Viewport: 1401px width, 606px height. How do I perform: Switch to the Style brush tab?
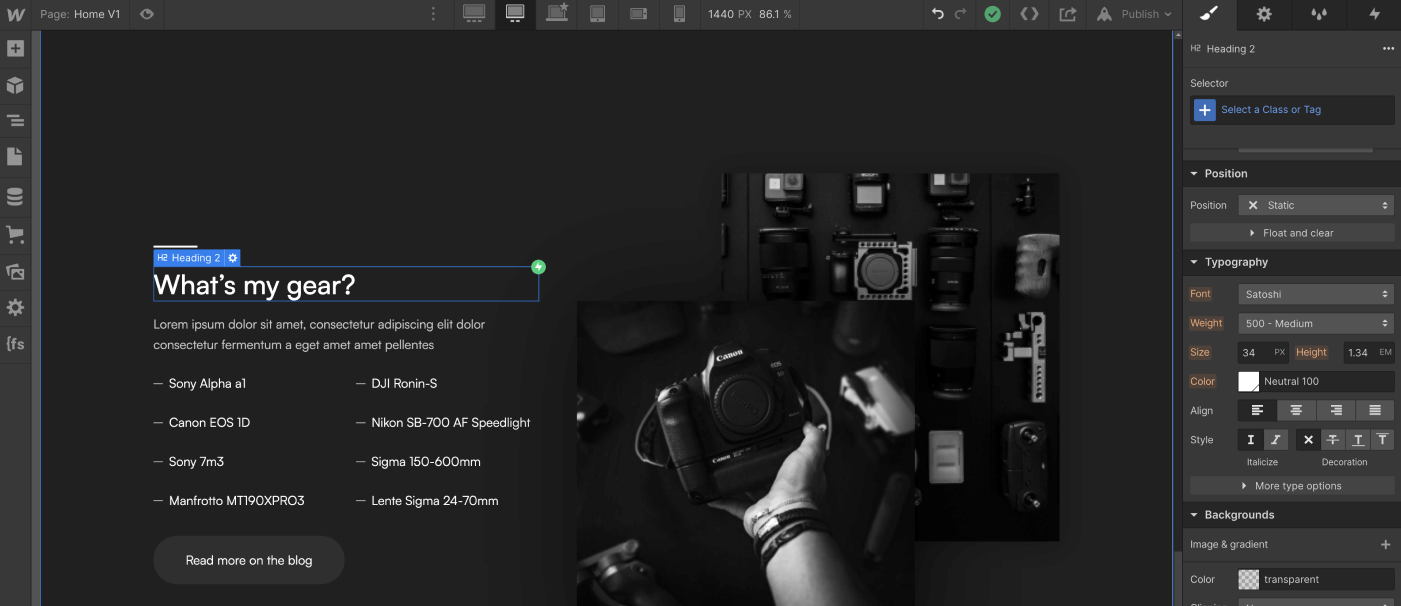[1209, 14]
